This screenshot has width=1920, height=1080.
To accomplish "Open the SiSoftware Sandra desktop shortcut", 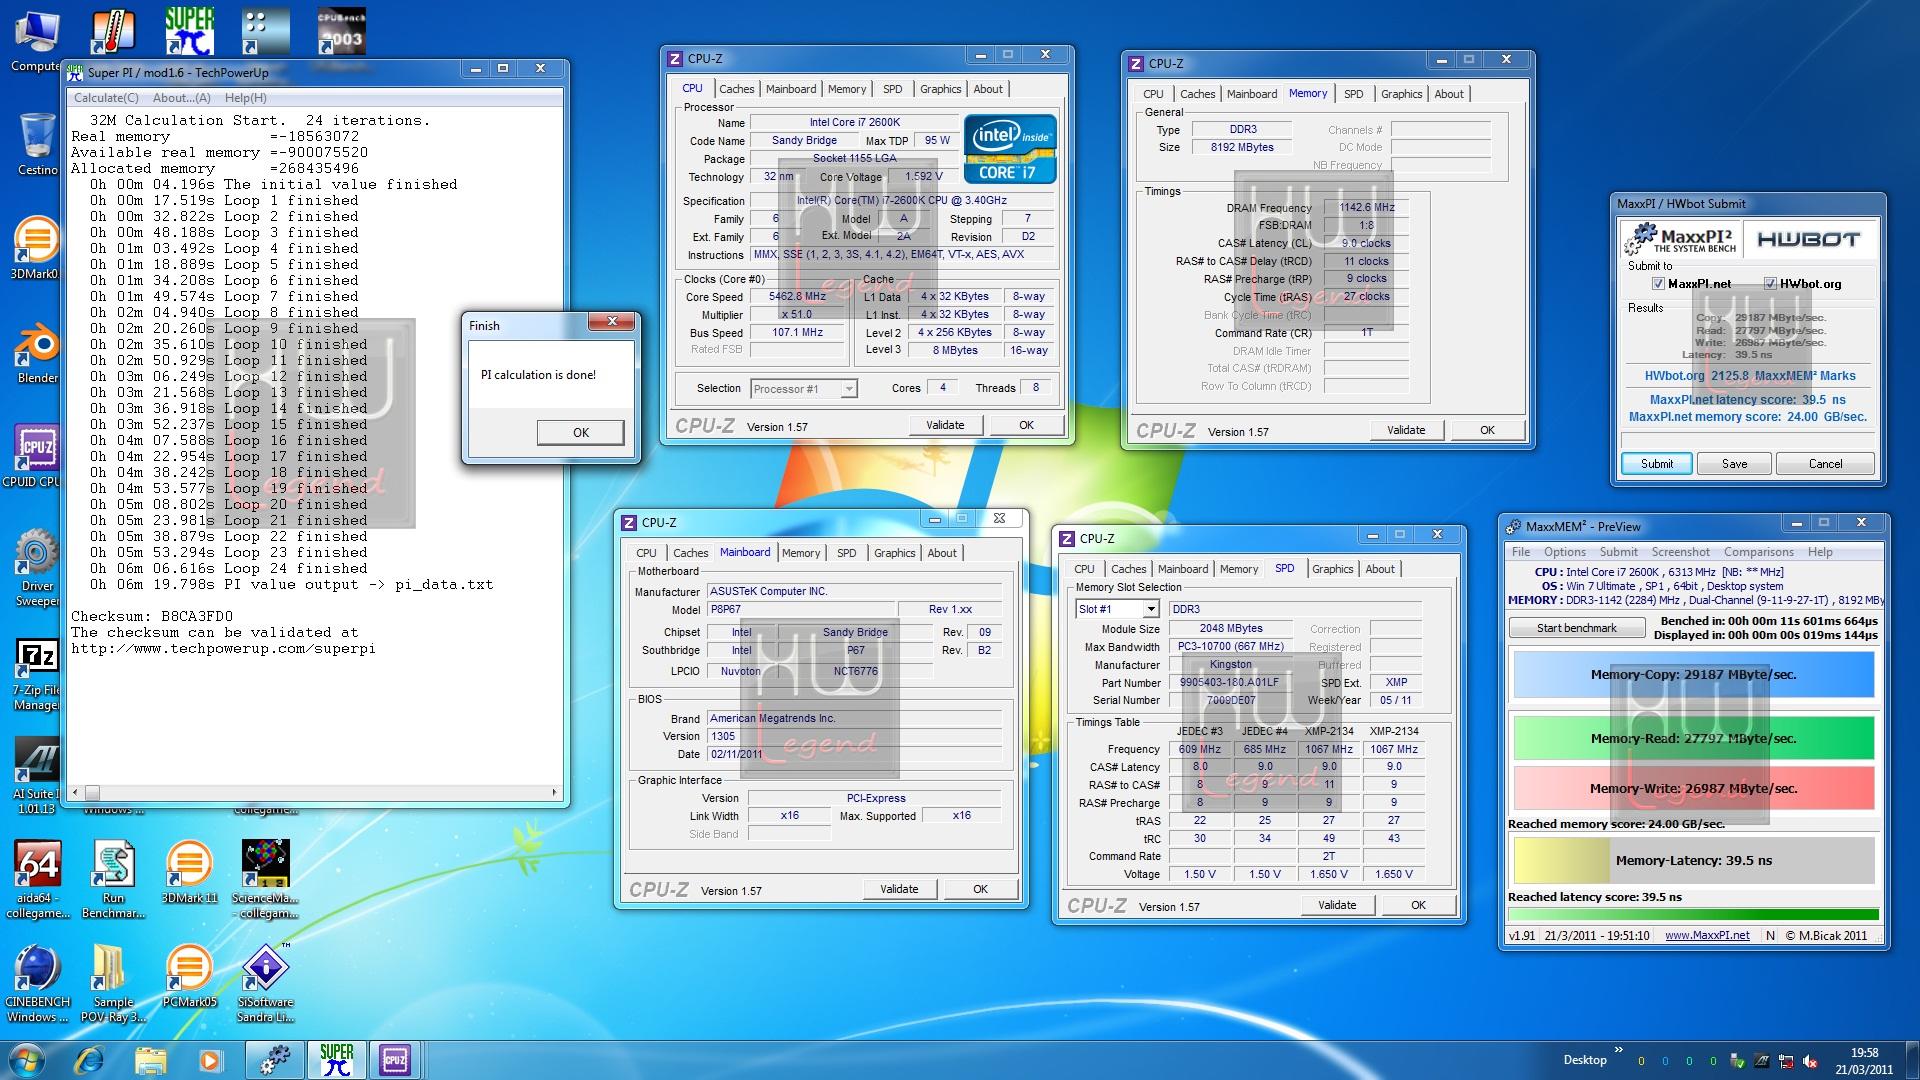I will click(x=265, y=983).
